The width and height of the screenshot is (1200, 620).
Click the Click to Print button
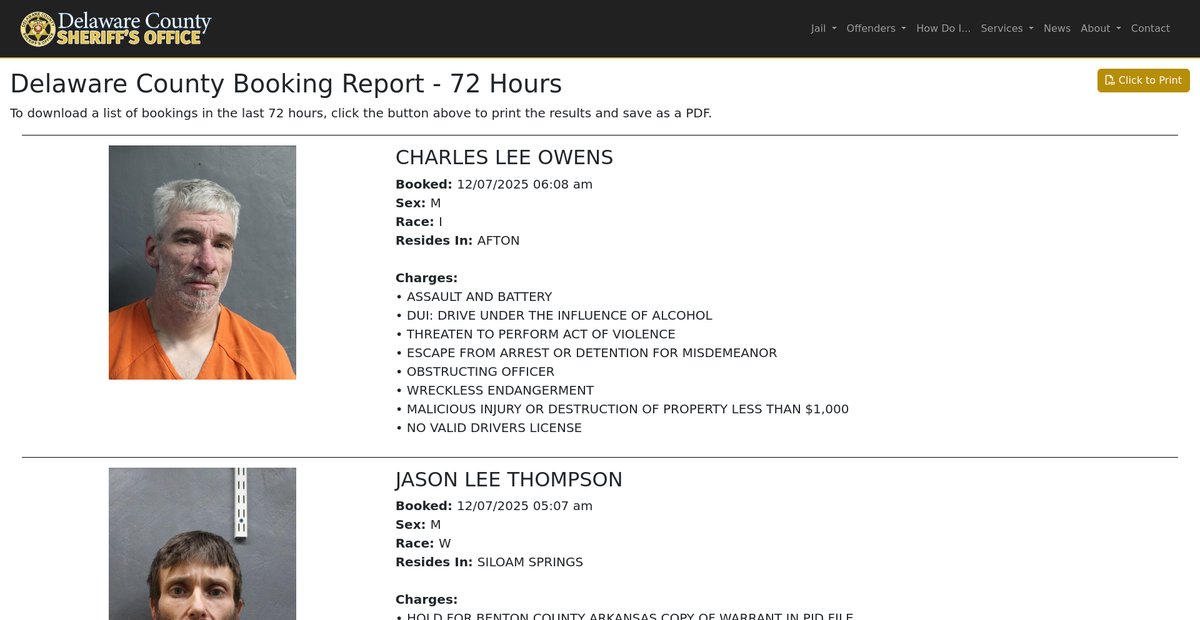pyautogui.click(x=1143, y=80)
